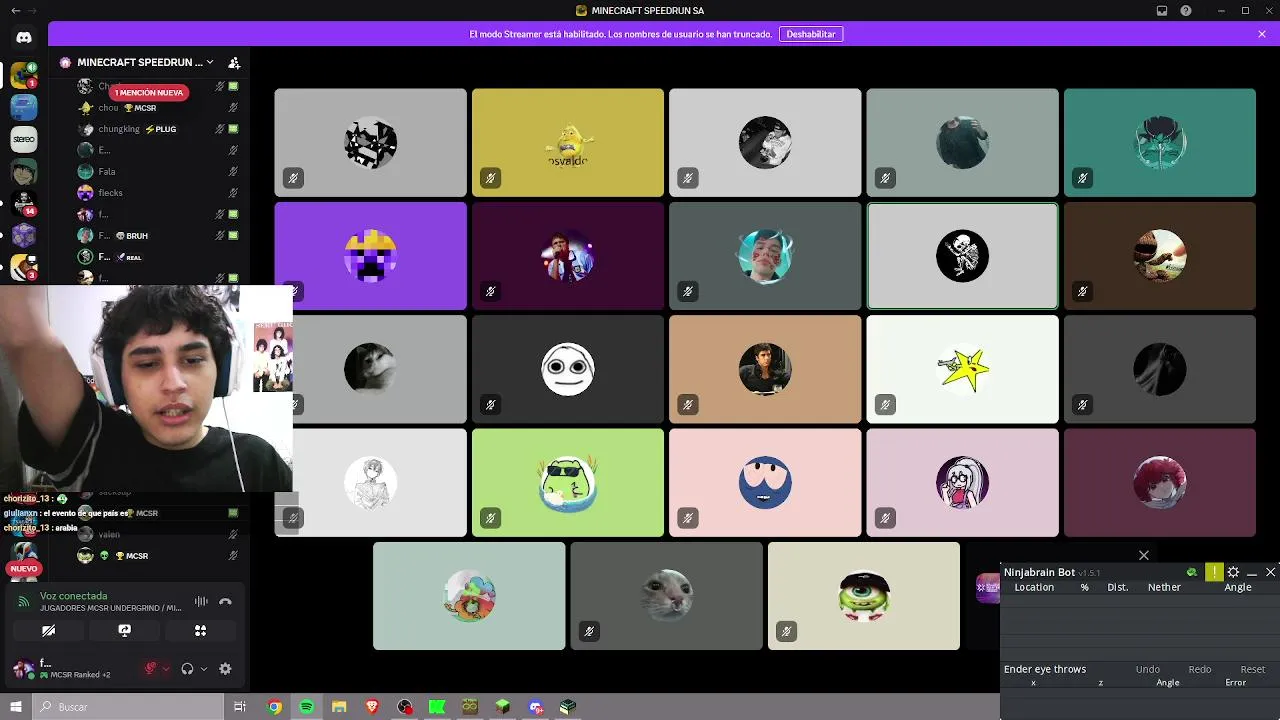Open the 'stereo' server in sidebar

pyautogui.click(x=24, y=139)
